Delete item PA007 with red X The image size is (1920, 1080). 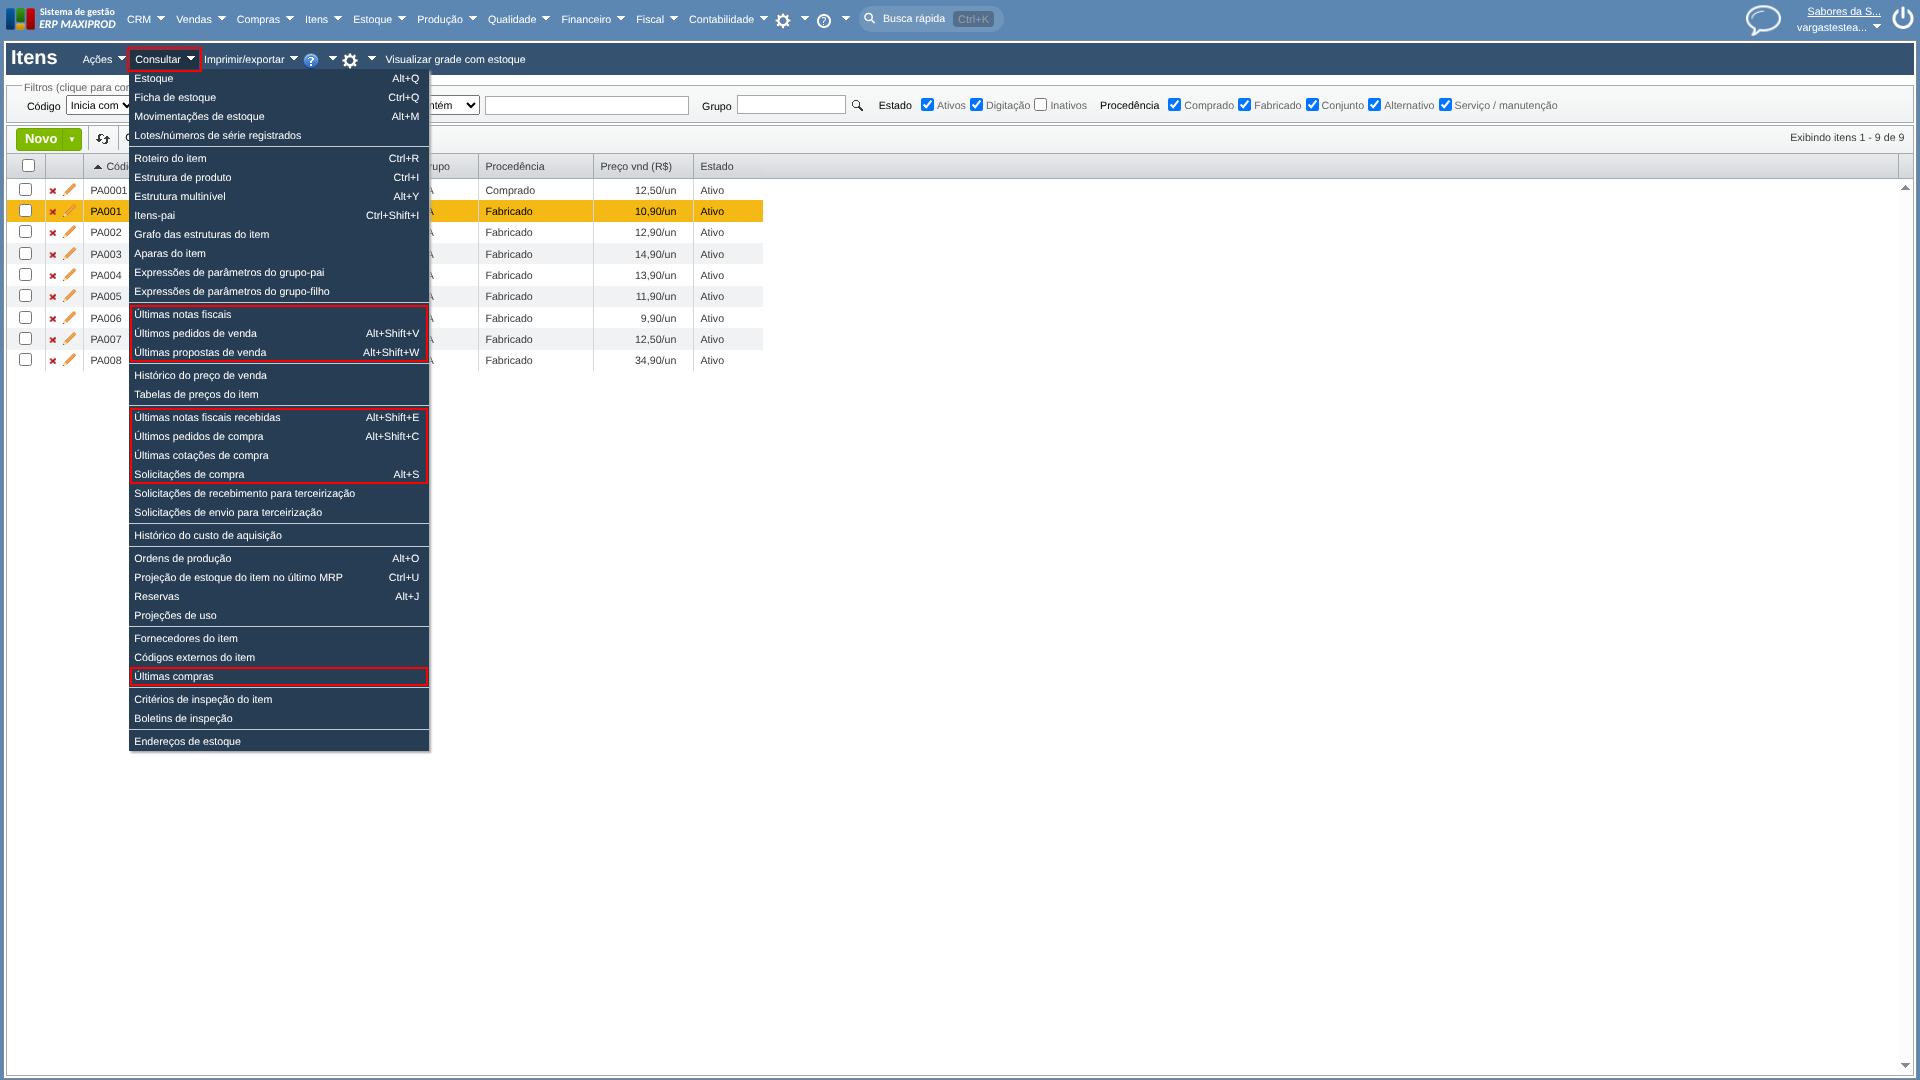53,340
